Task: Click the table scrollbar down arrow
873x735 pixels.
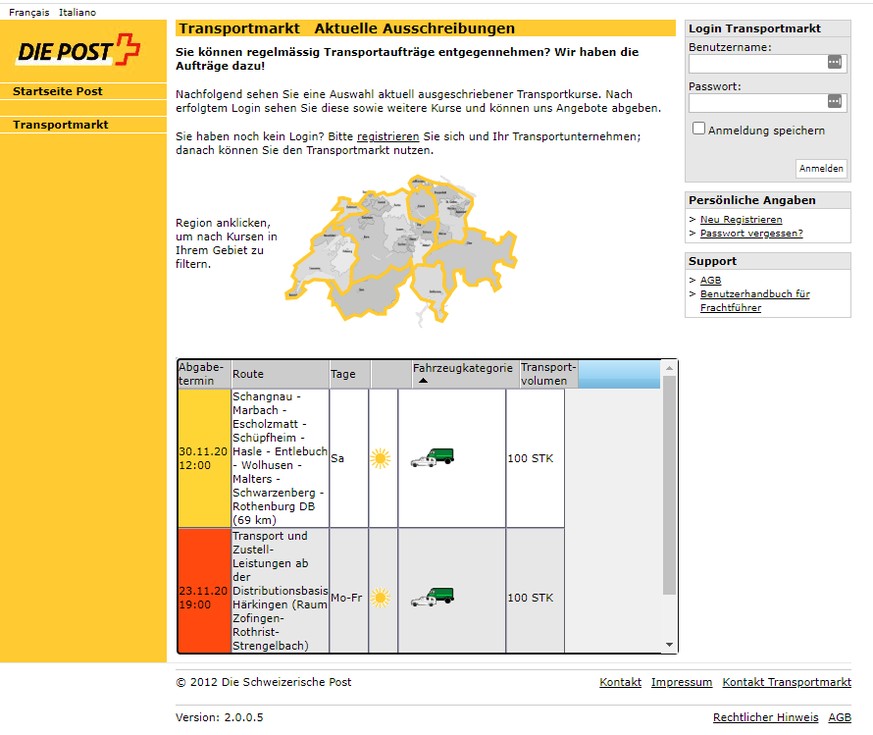Action: click(x=669, y=645)
